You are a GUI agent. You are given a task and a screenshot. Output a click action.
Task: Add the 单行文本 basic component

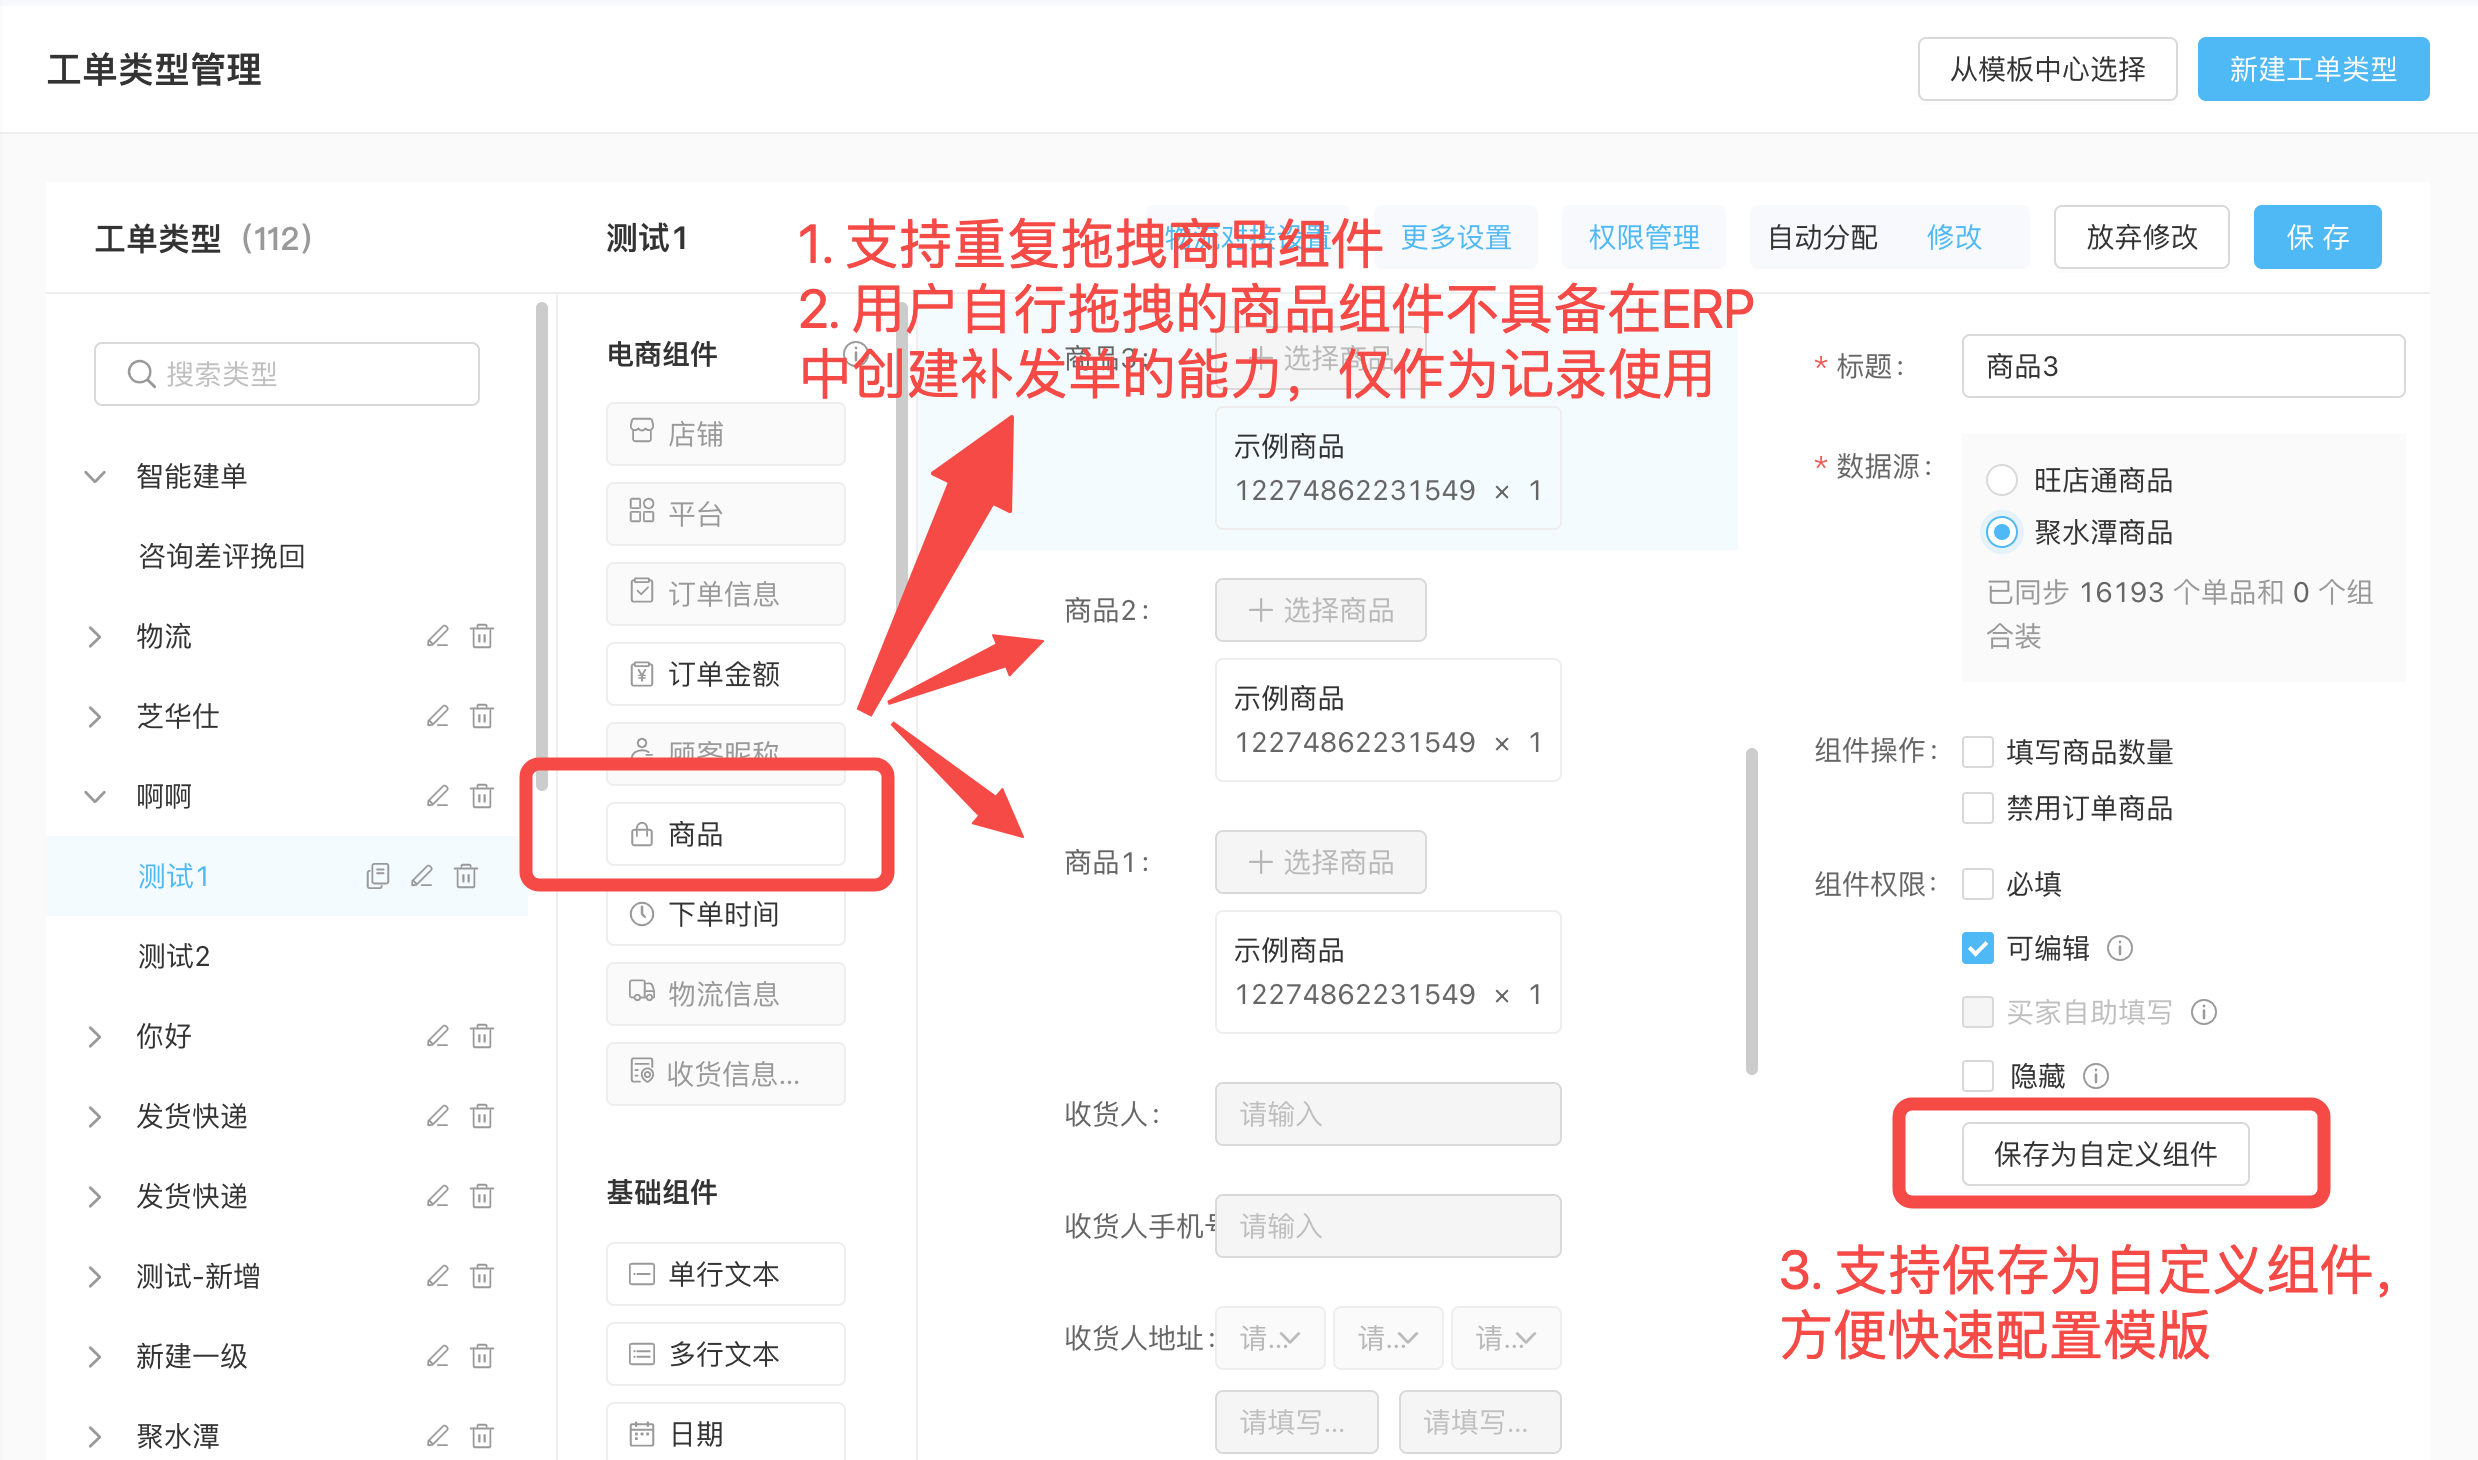(x=726, y=1274)
